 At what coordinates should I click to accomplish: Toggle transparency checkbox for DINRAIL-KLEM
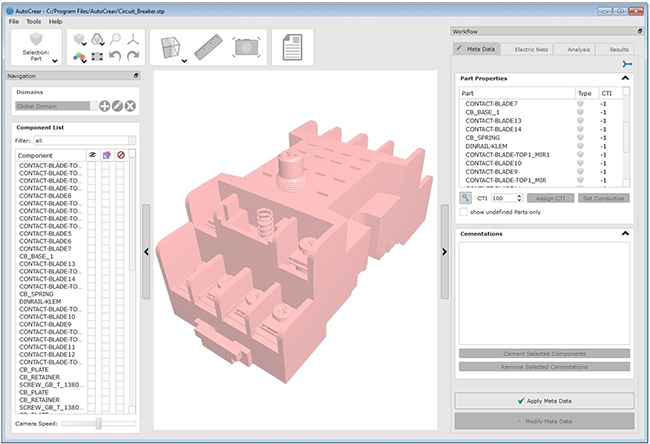(106, 301)
